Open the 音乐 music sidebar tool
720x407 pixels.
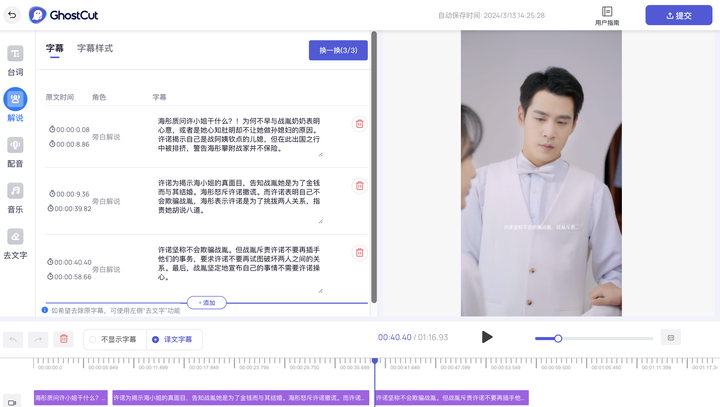click(15, 198)
